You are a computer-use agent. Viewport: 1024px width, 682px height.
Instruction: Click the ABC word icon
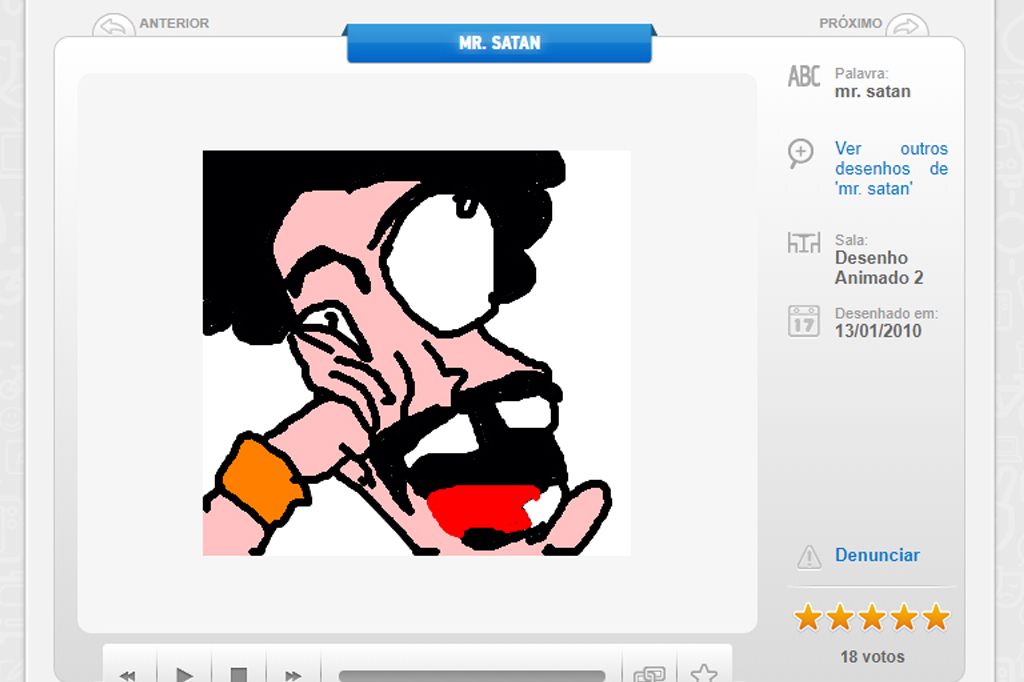click(804, 76)
